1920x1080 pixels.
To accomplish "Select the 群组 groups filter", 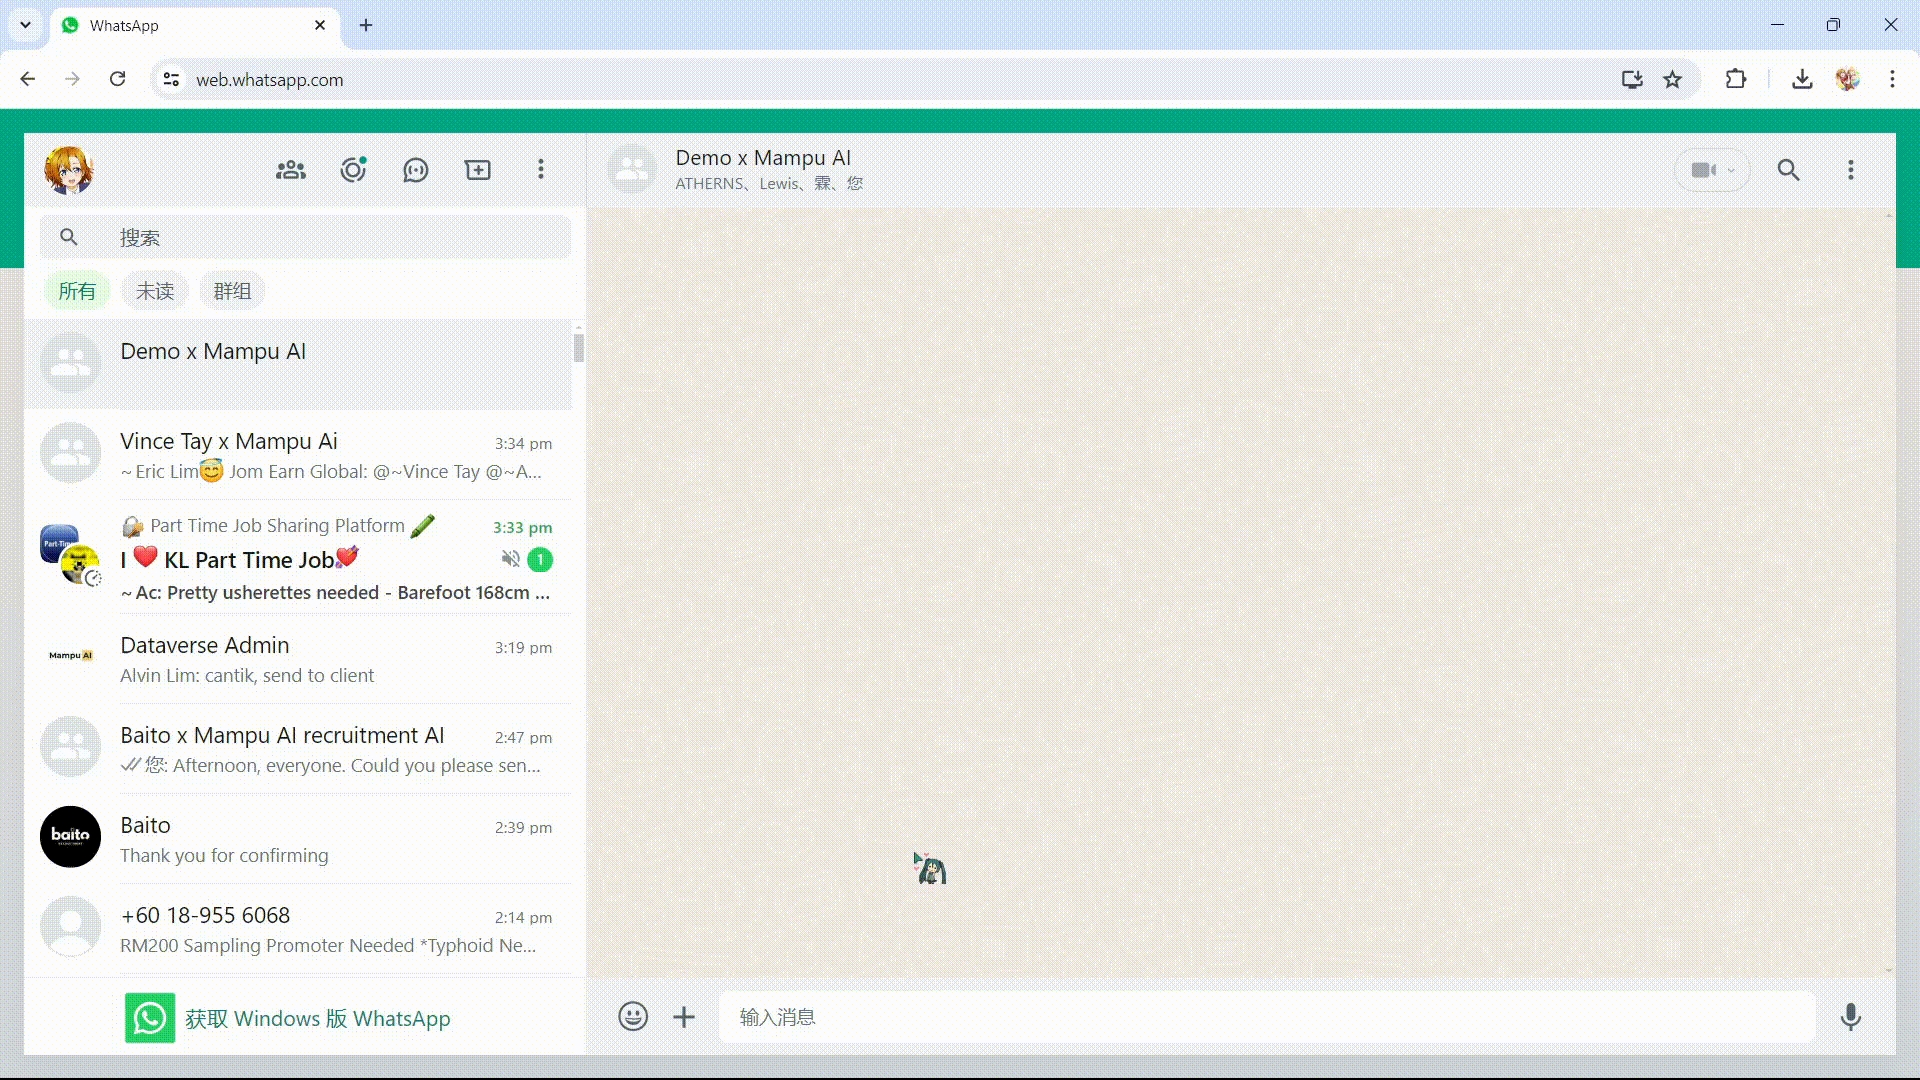I will (x=232, y=291).
